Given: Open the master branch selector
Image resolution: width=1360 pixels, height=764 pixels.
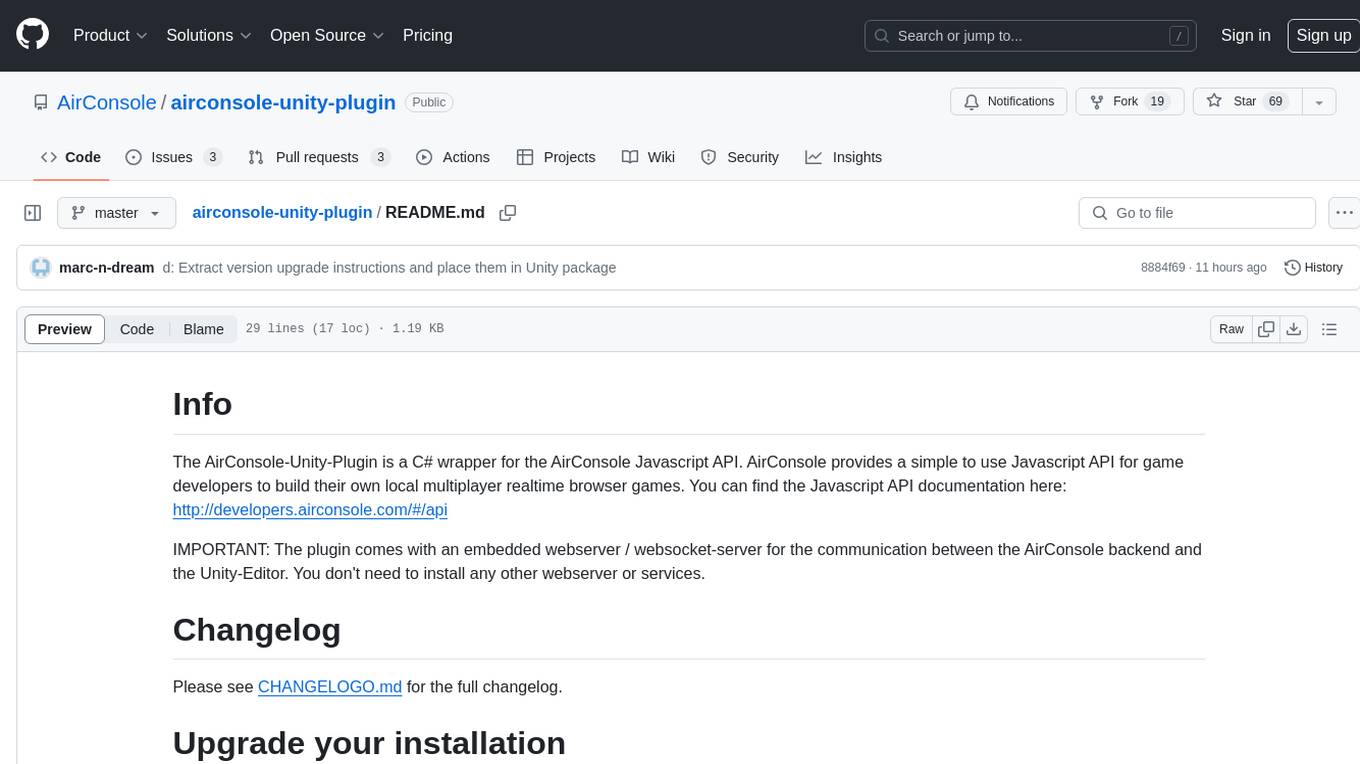Looking at the screenshot, I should click(x=116, y=213).
